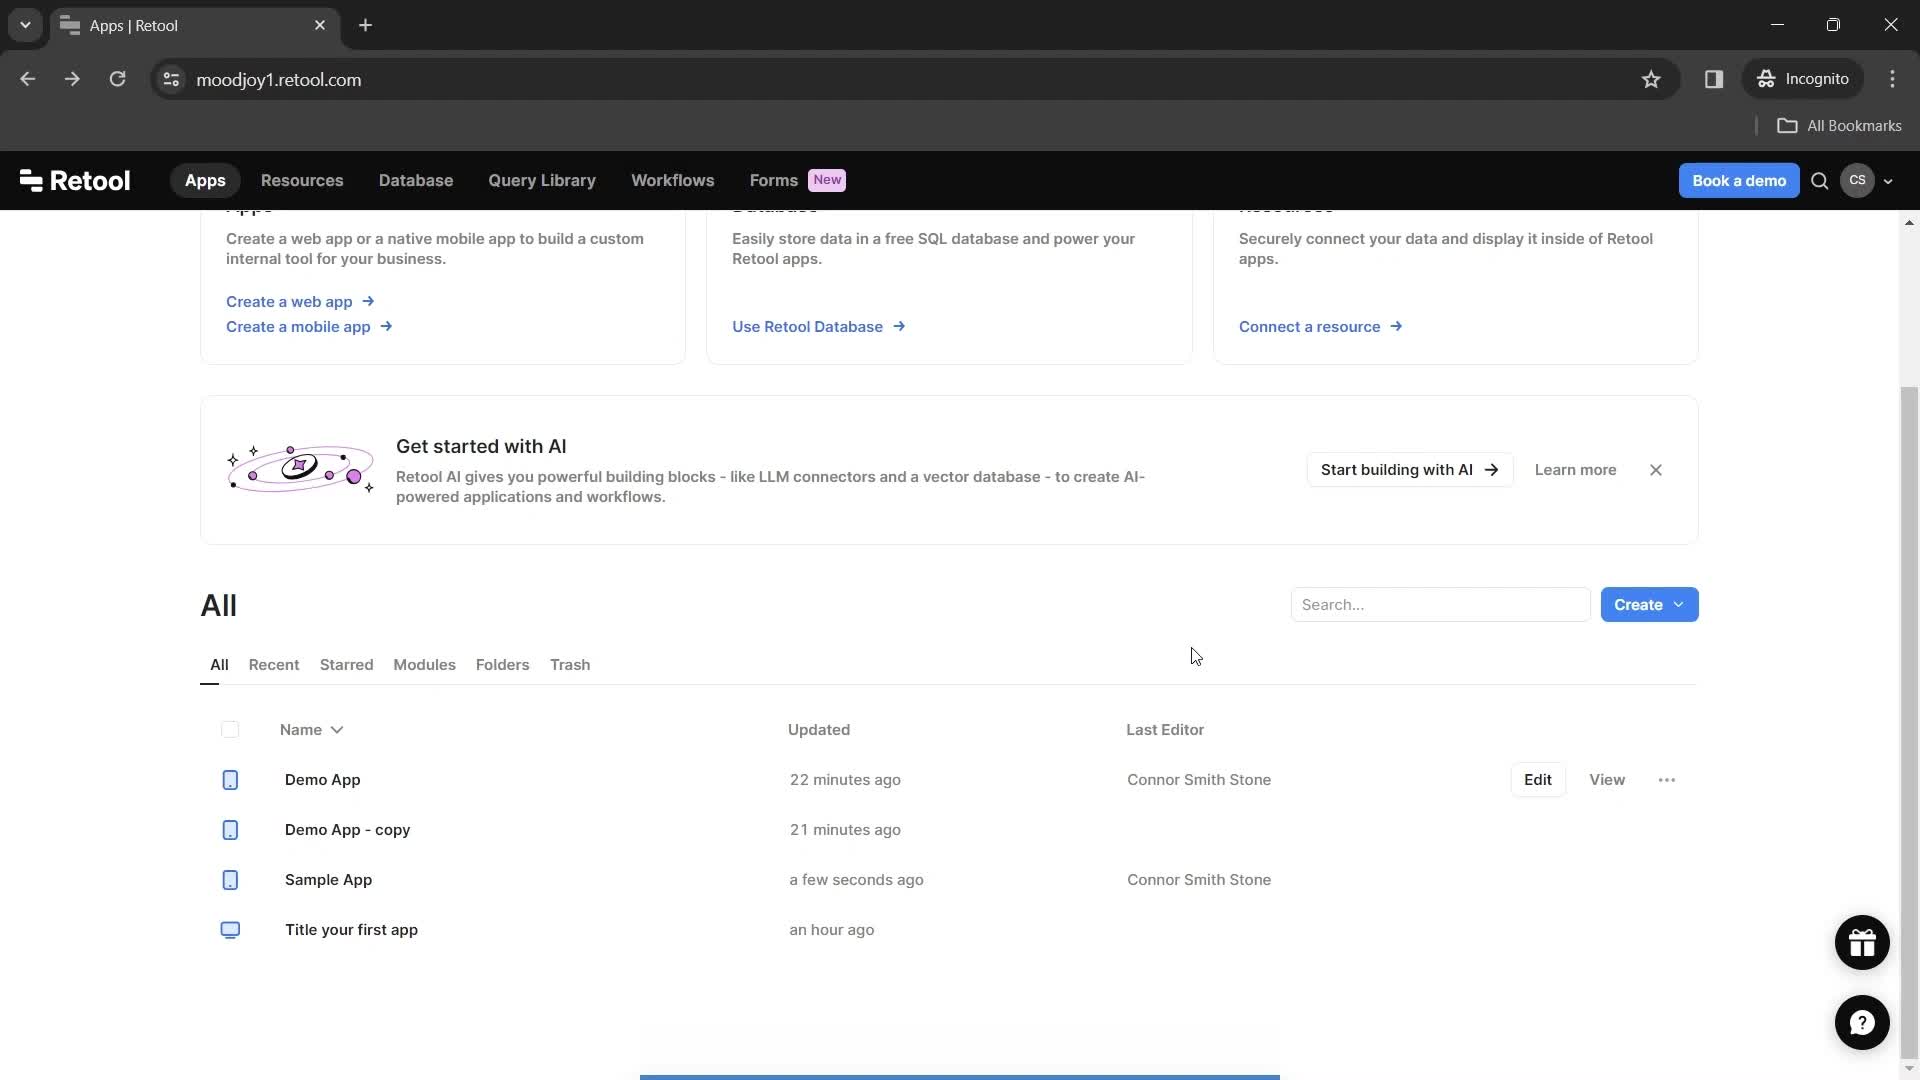This screenshot has height=1080, width=1920.
Task: Switch to the Starred tab
Action: [x=347, y=665]
